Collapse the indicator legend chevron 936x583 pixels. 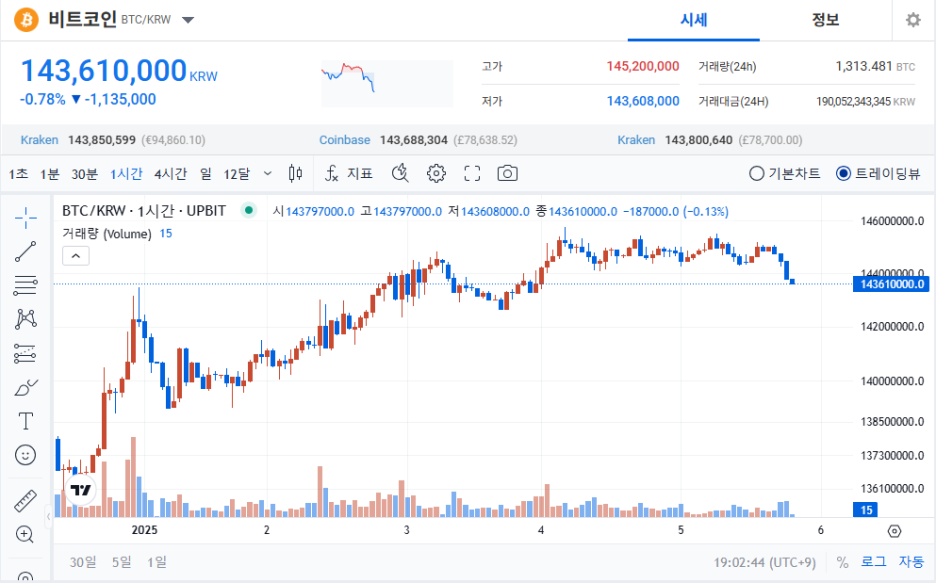(76, 256)
